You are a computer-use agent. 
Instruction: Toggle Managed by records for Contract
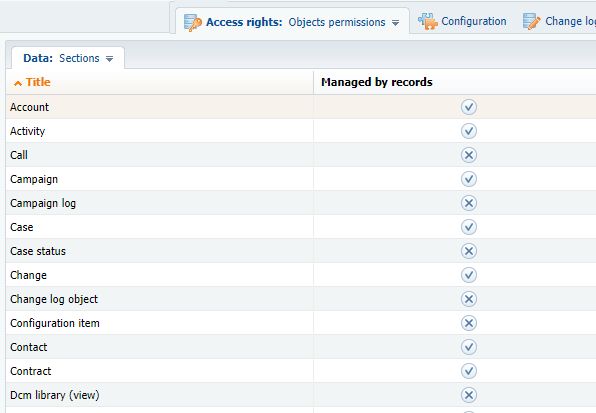coord(469,371)
